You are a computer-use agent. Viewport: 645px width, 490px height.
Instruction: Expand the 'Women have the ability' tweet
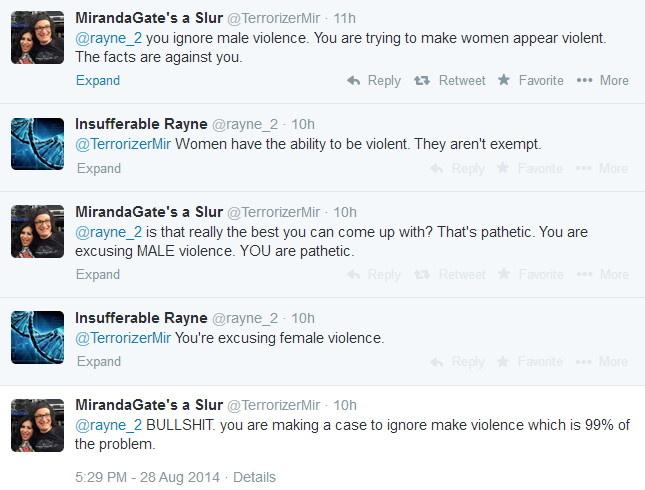(x=98, y=168)
